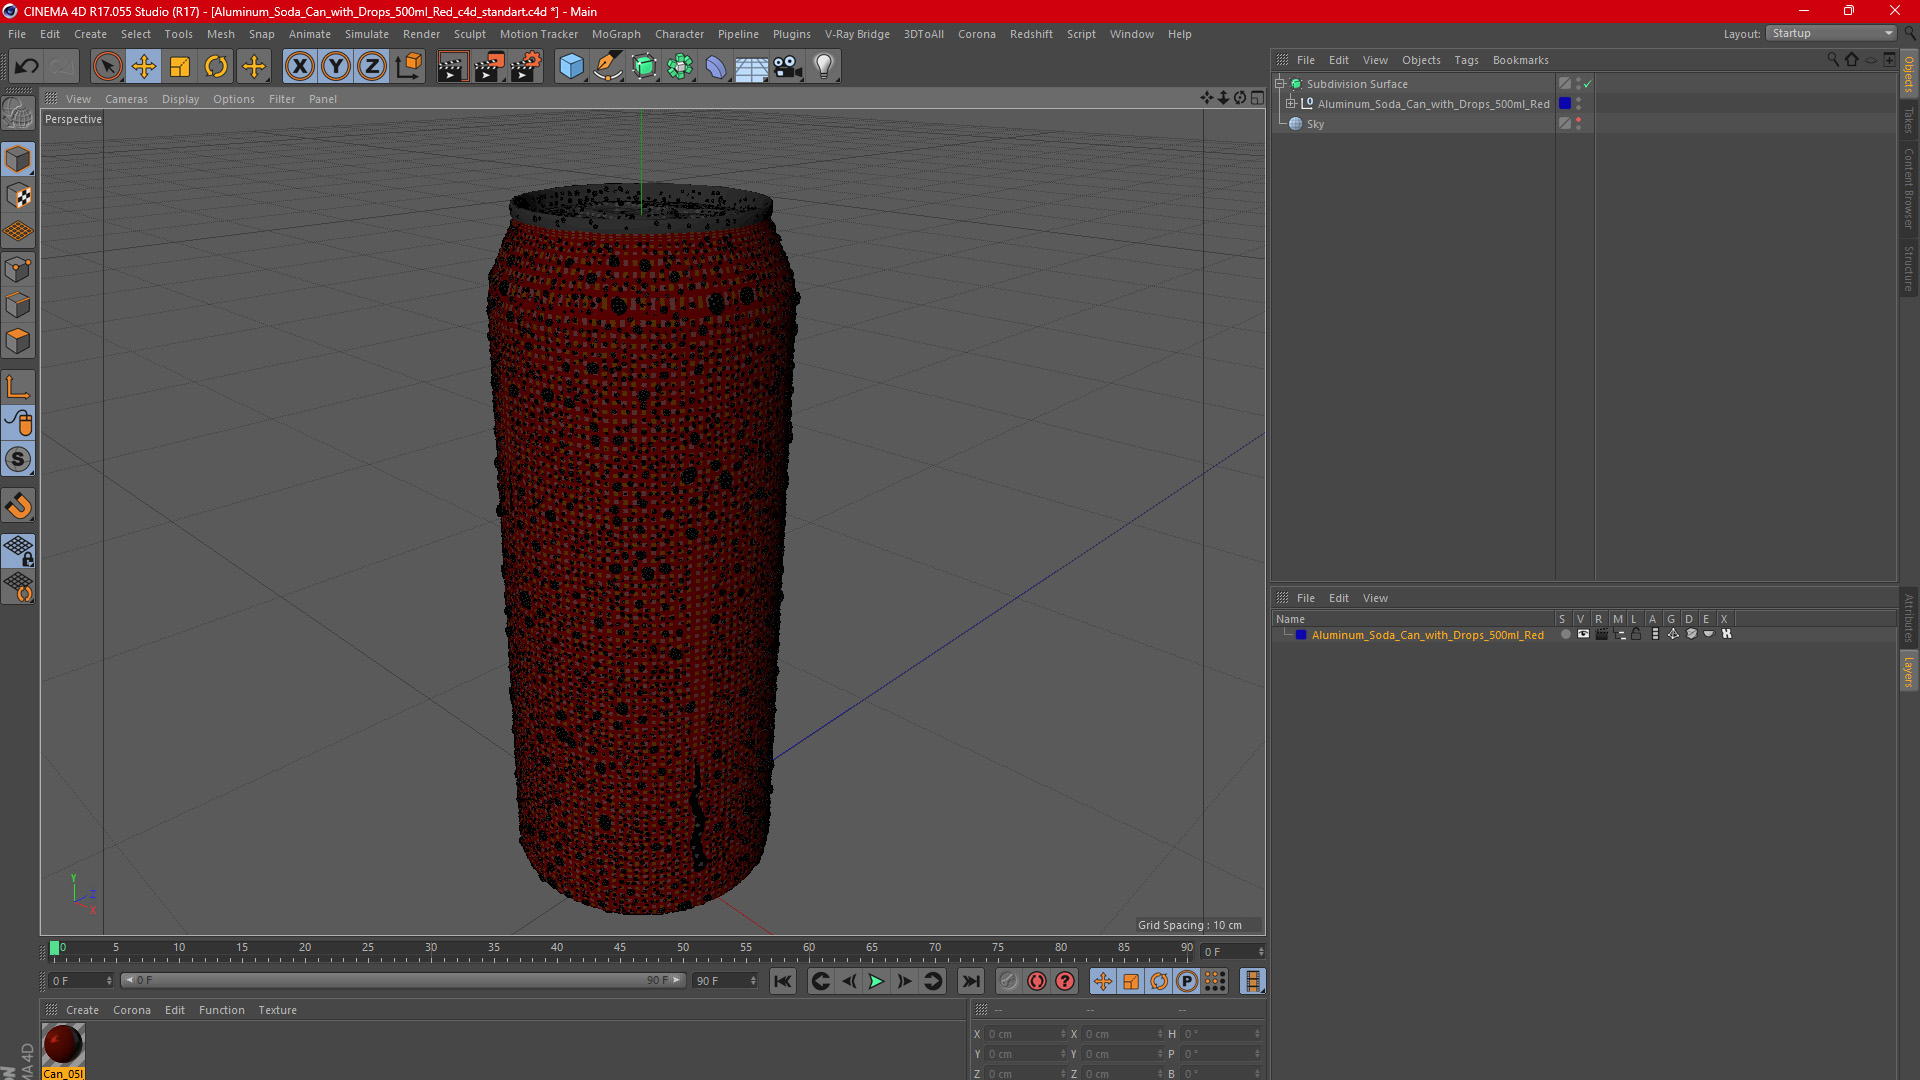This screenshot has width=1920, height=1080.
Task: Toggle Sky visibility dots
Action: (x=1579, y=123)
